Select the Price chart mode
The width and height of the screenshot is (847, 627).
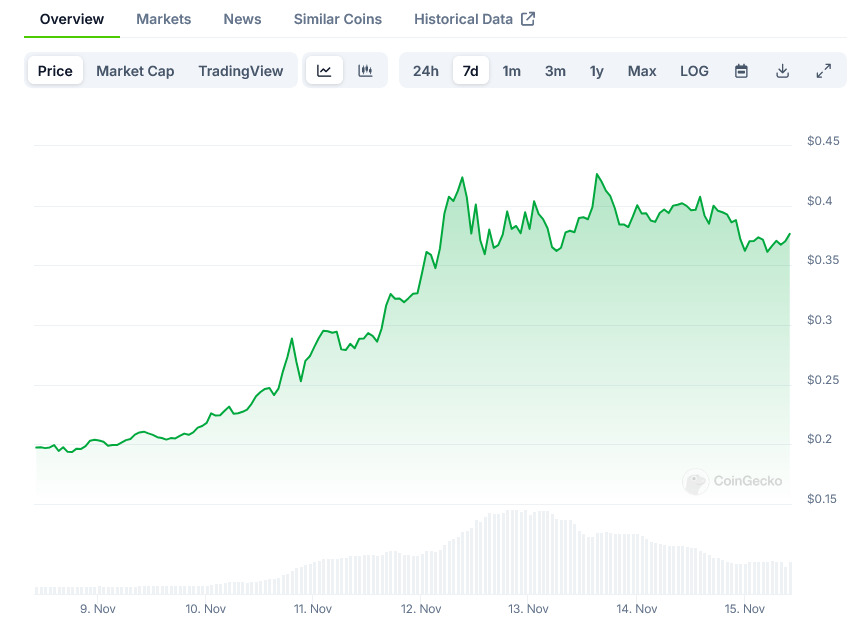(55, 71)
